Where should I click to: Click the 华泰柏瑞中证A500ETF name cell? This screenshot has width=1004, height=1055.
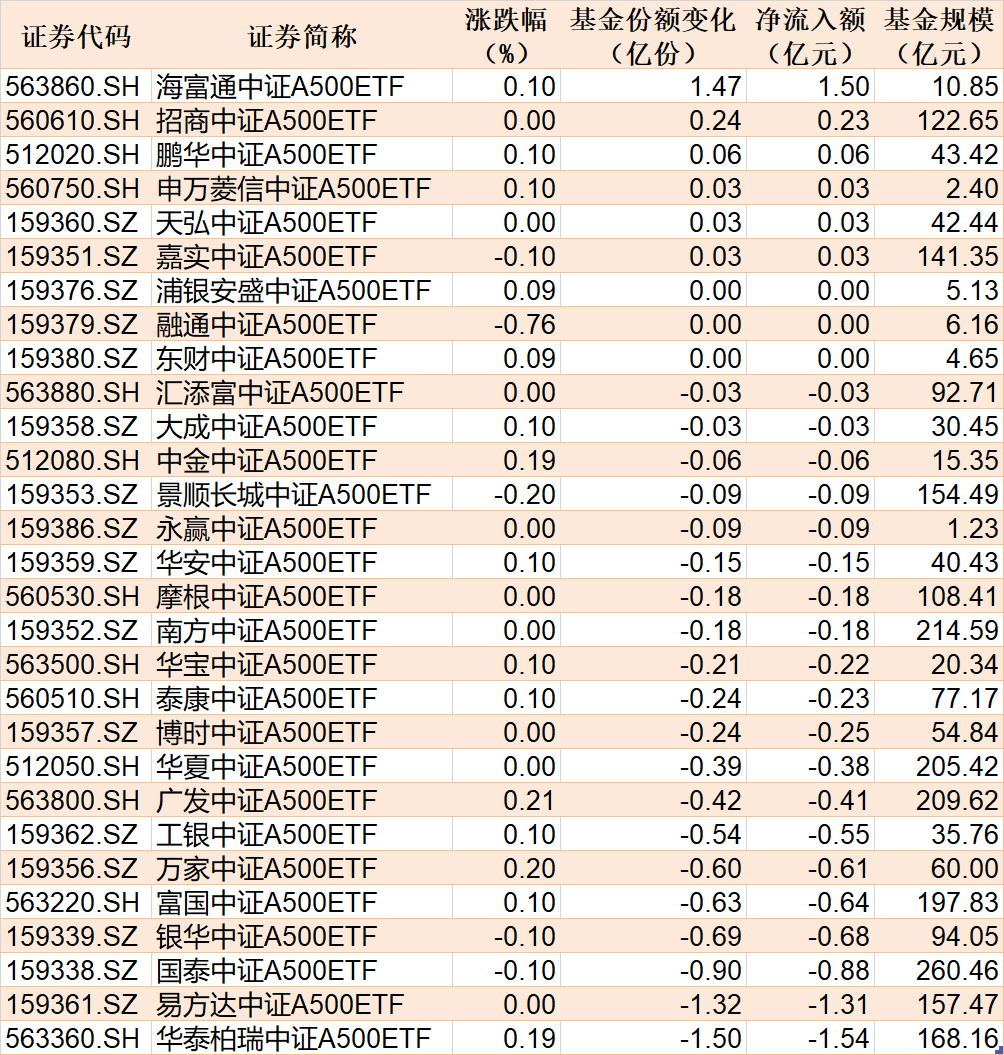293,1039
